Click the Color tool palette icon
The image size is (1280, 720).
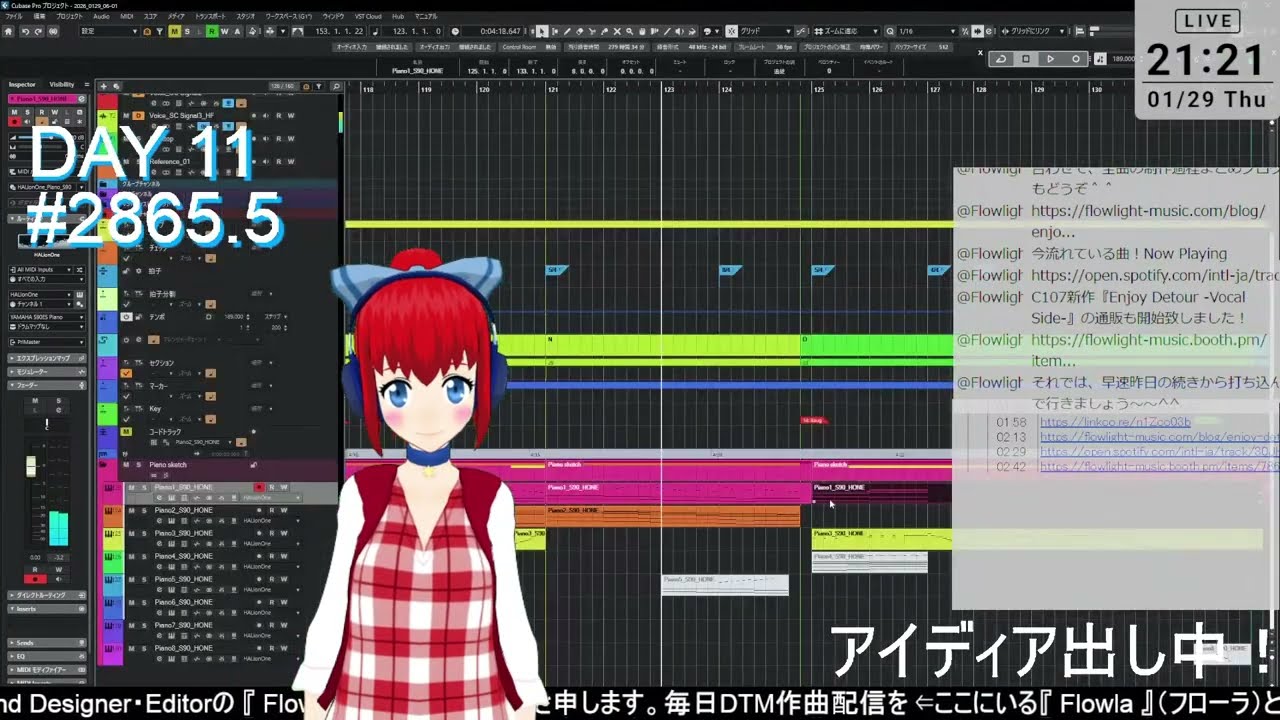(708, 31)
